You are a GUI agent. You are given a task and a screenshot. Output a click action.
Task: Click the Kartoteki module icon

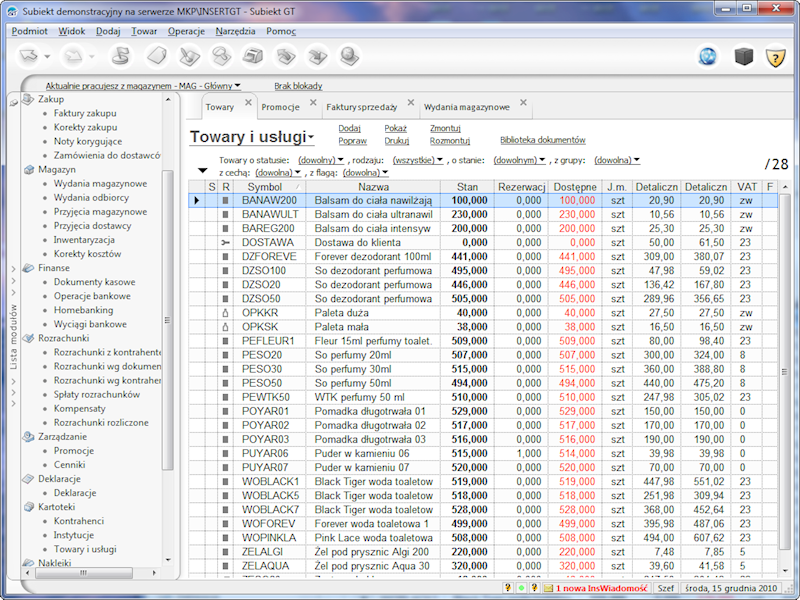click(29, 507)
